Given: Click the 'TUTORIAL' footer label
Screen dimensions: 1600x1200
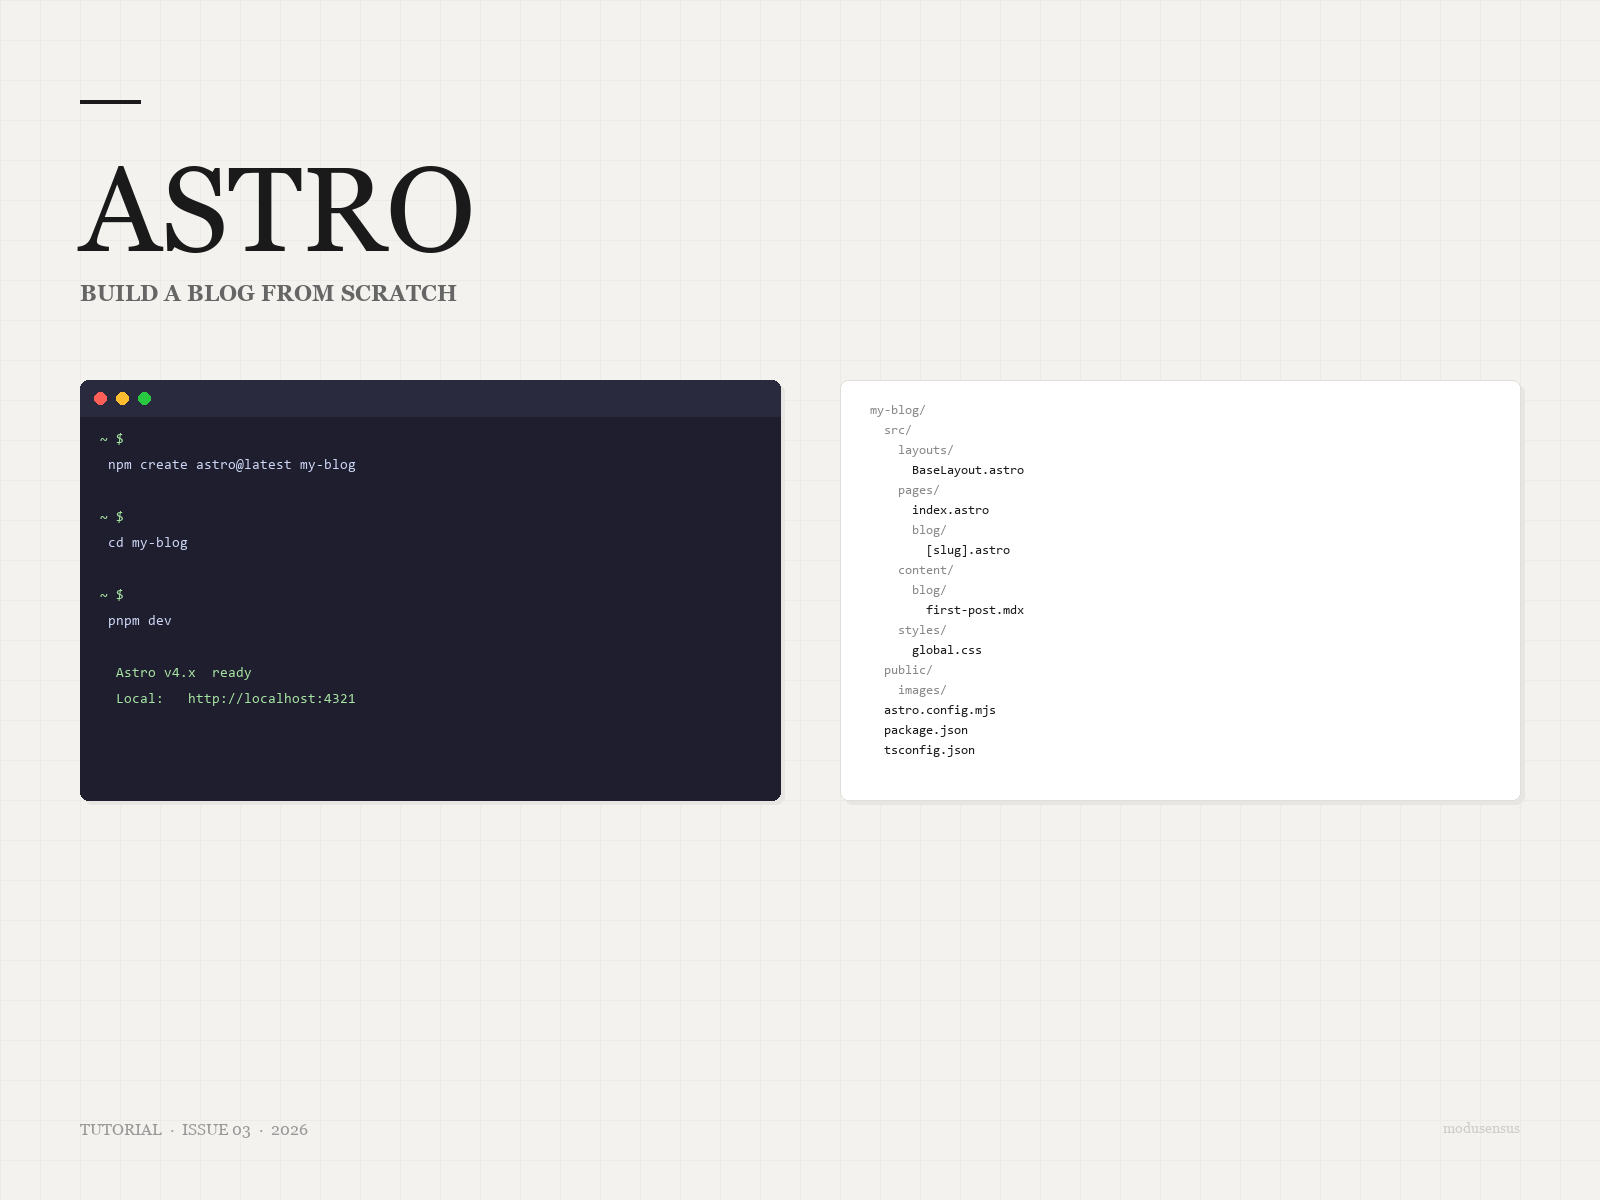Looking at the screenshot, I should (121, 1129).
